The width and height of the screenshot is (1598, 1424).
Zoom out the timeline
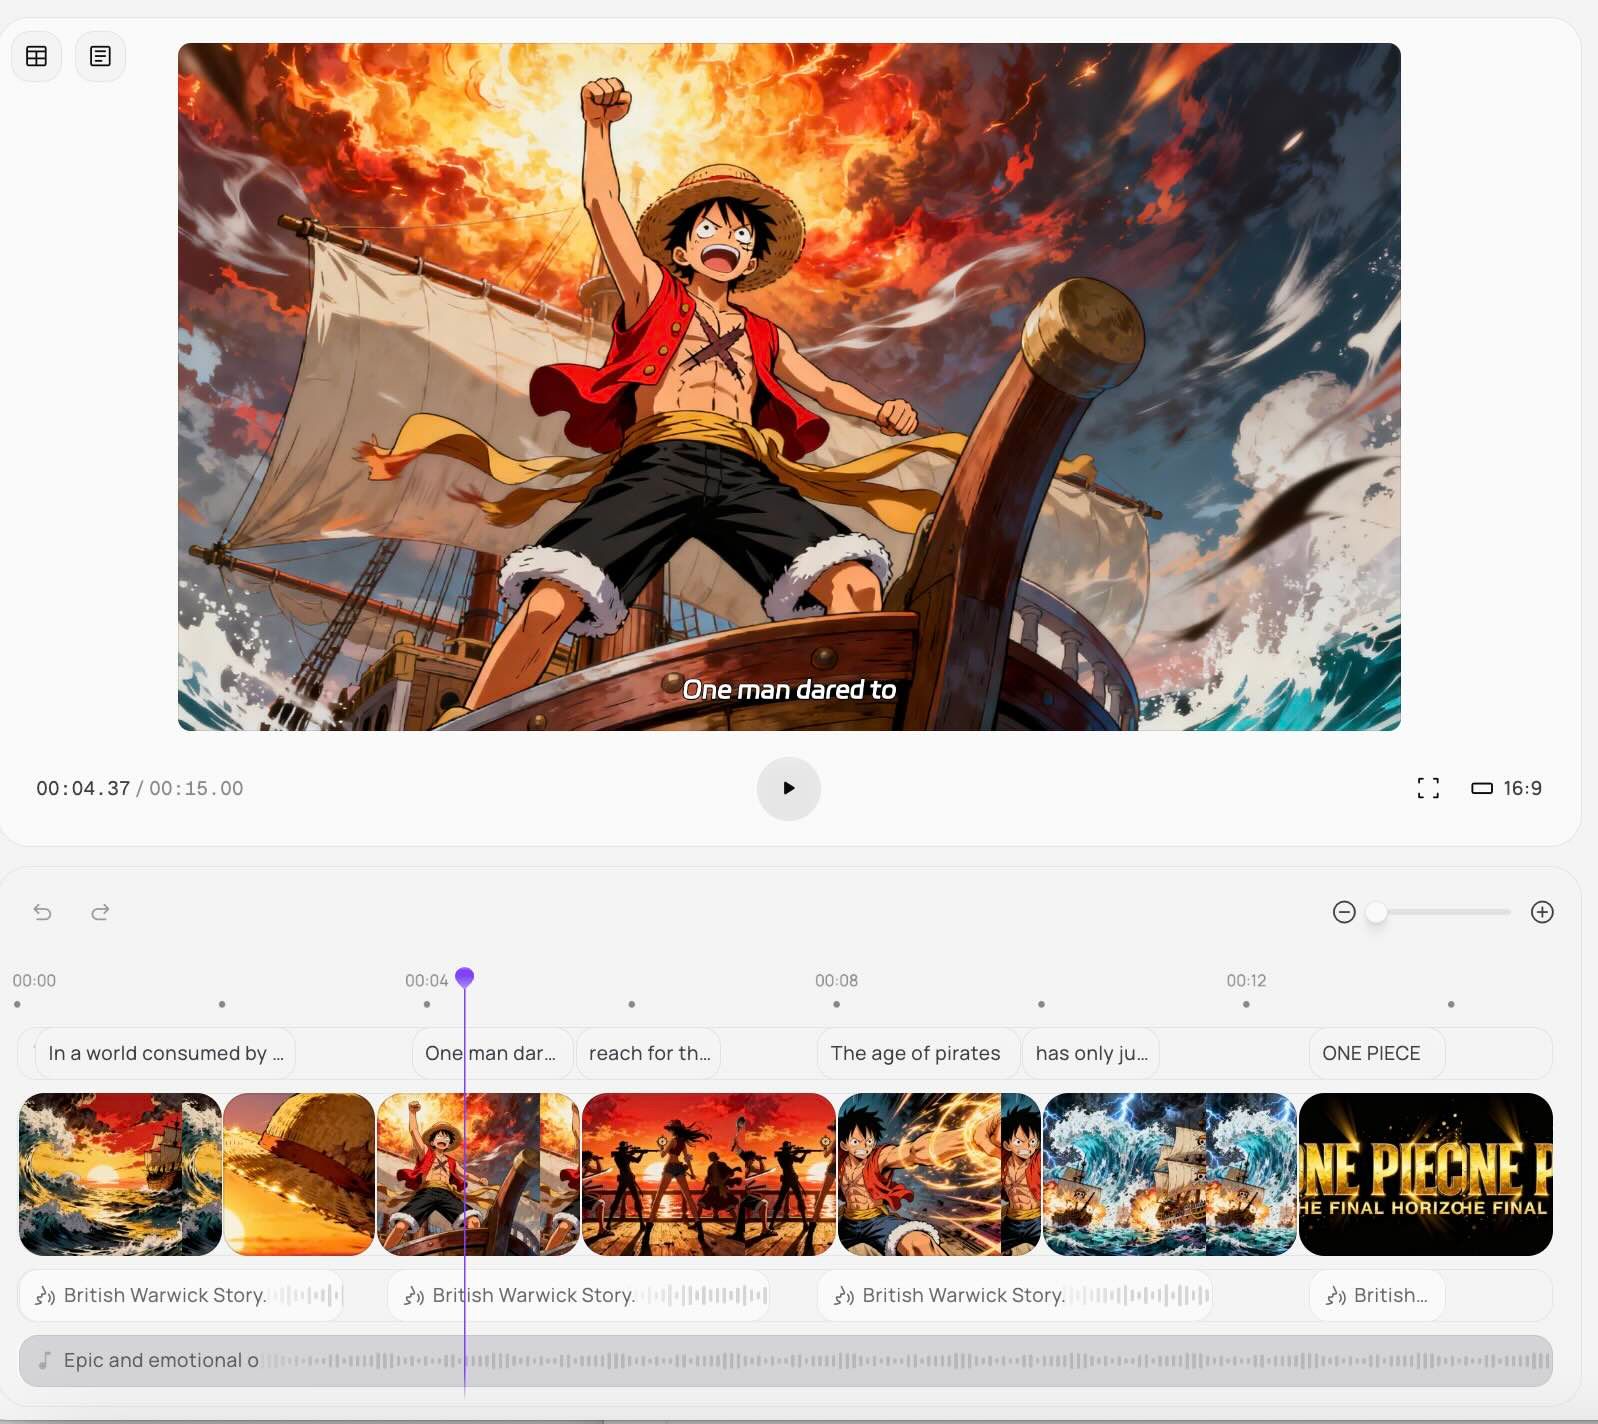tap(1344, 912)
